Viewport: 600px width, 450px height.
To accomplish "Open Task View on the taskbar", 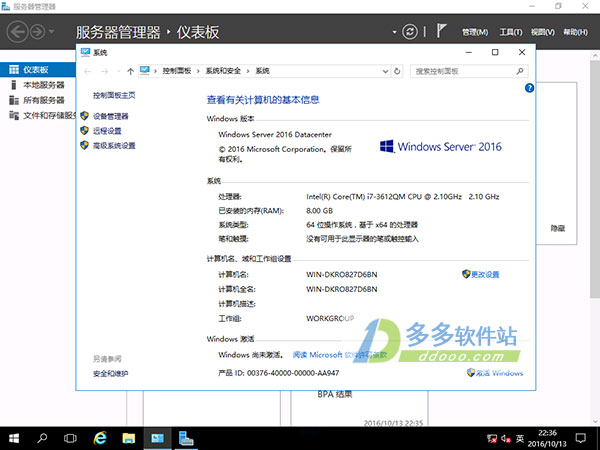I will pos(70,438).
